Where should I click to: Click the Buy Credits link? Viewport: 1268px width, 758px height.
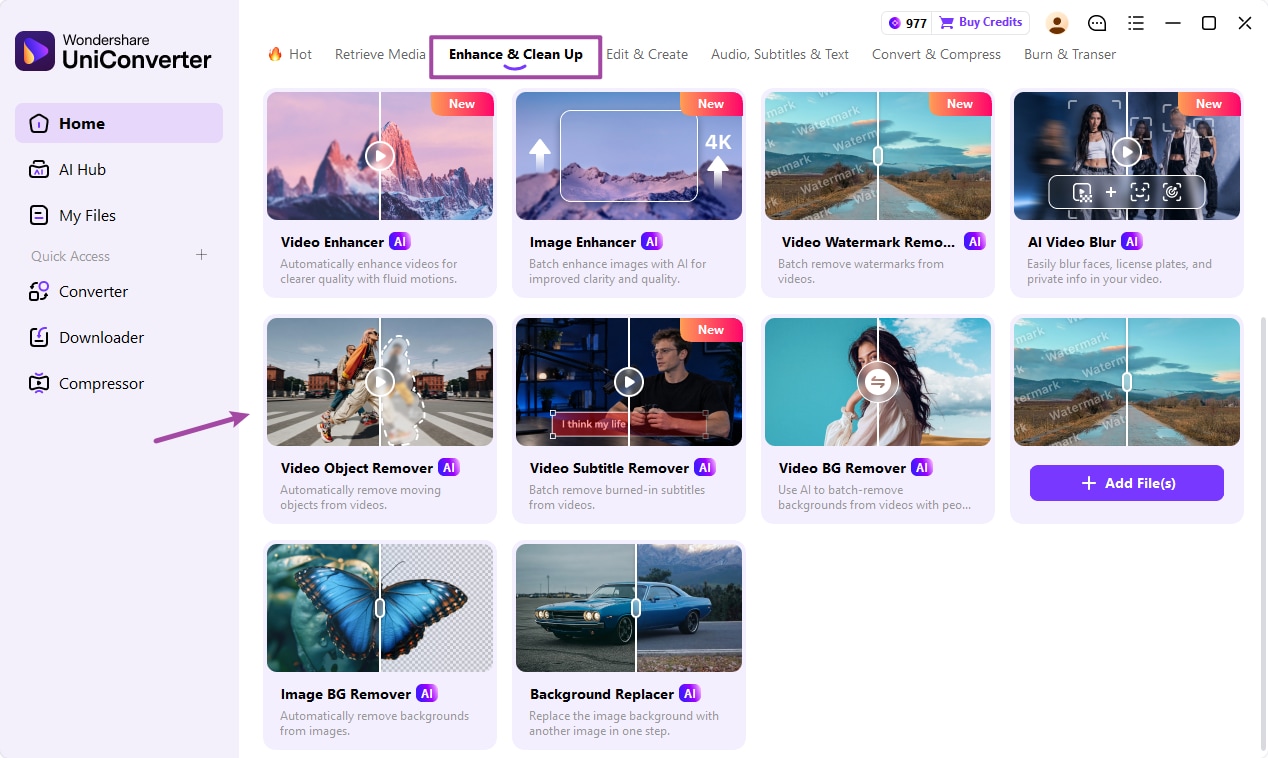[x=981, y=22]
